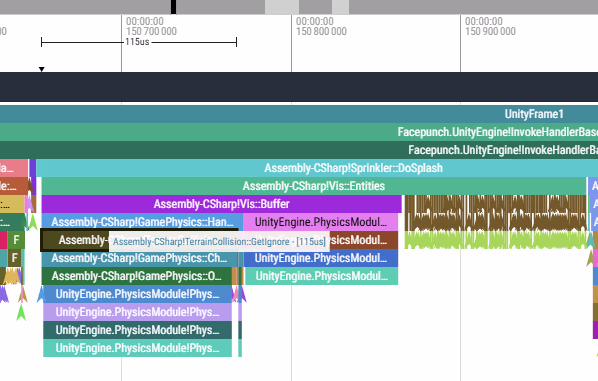Screen dimensions: 598x381
Task: Select the UnityFrame1 slice
Action: coord(299,114)
